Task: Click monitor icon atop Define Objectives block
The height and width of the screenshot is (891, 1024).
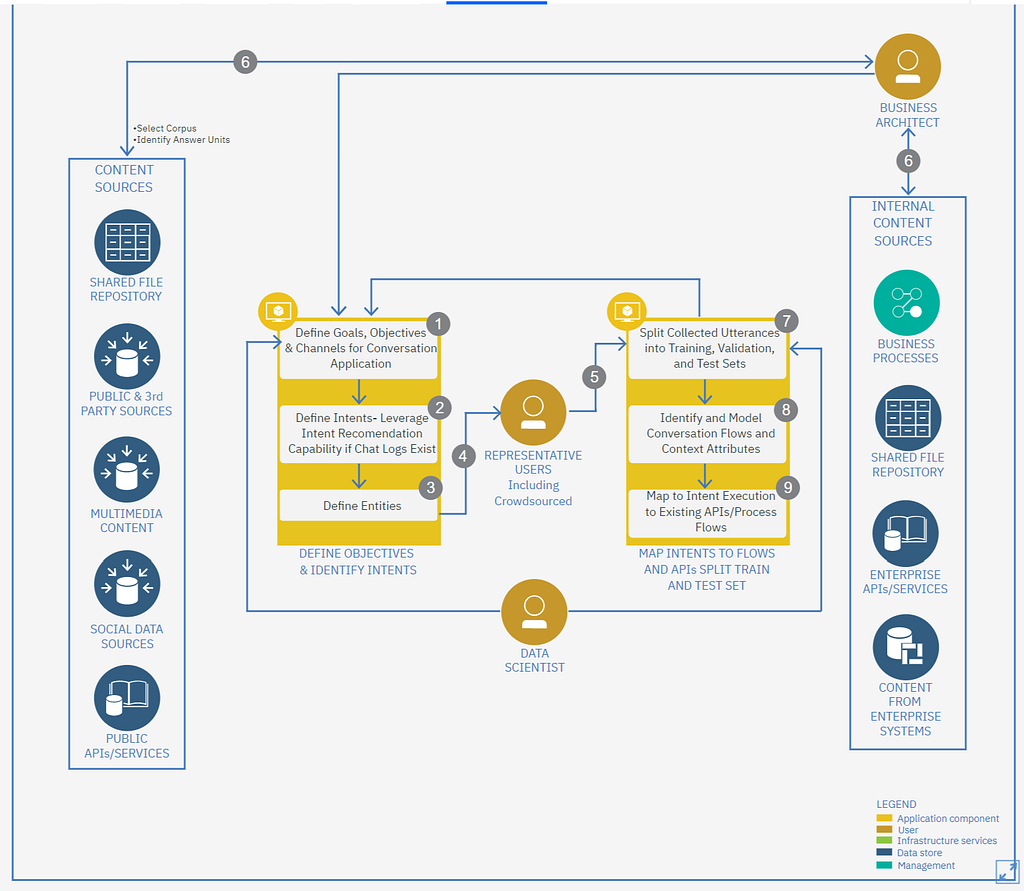Action: (278, 311)
